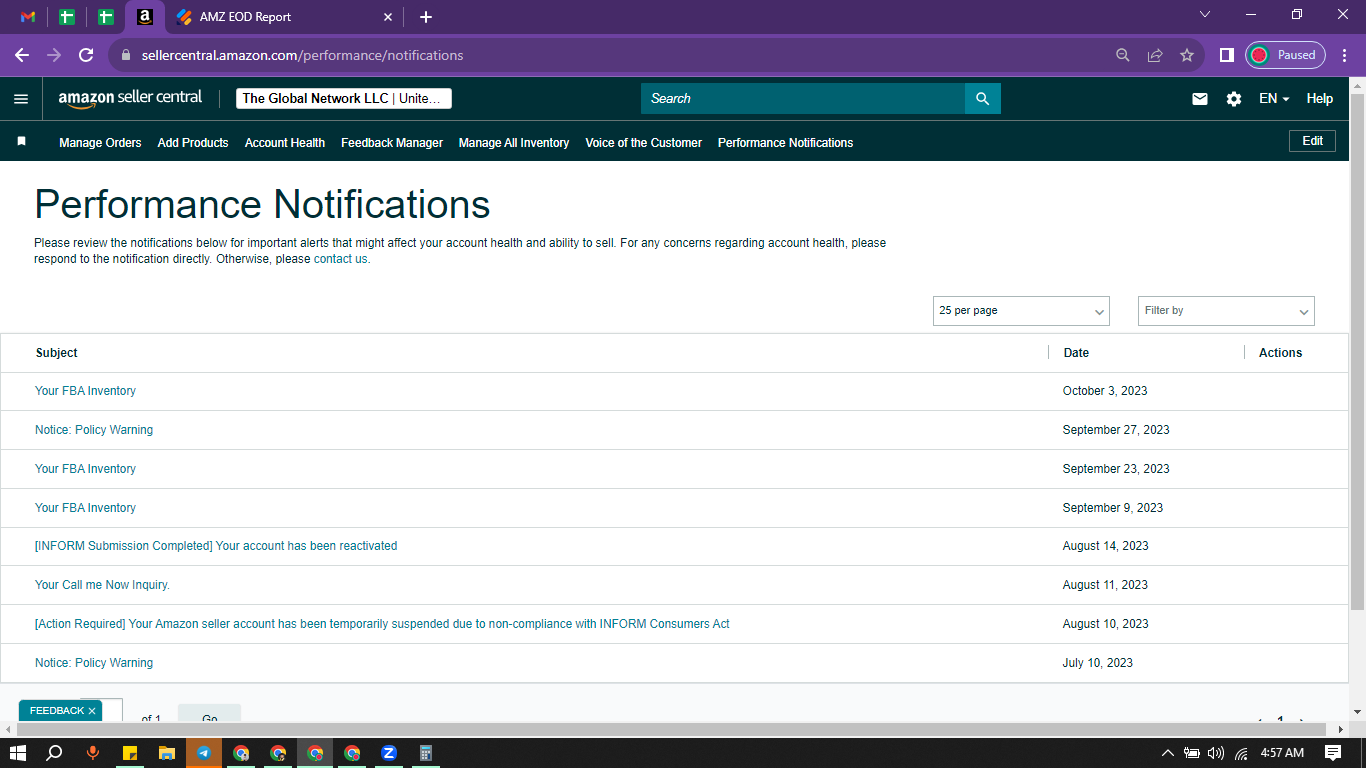Open the hamburger navigation menu
The width and height of the screenshot is (1366, 768).
pos(21,99)
